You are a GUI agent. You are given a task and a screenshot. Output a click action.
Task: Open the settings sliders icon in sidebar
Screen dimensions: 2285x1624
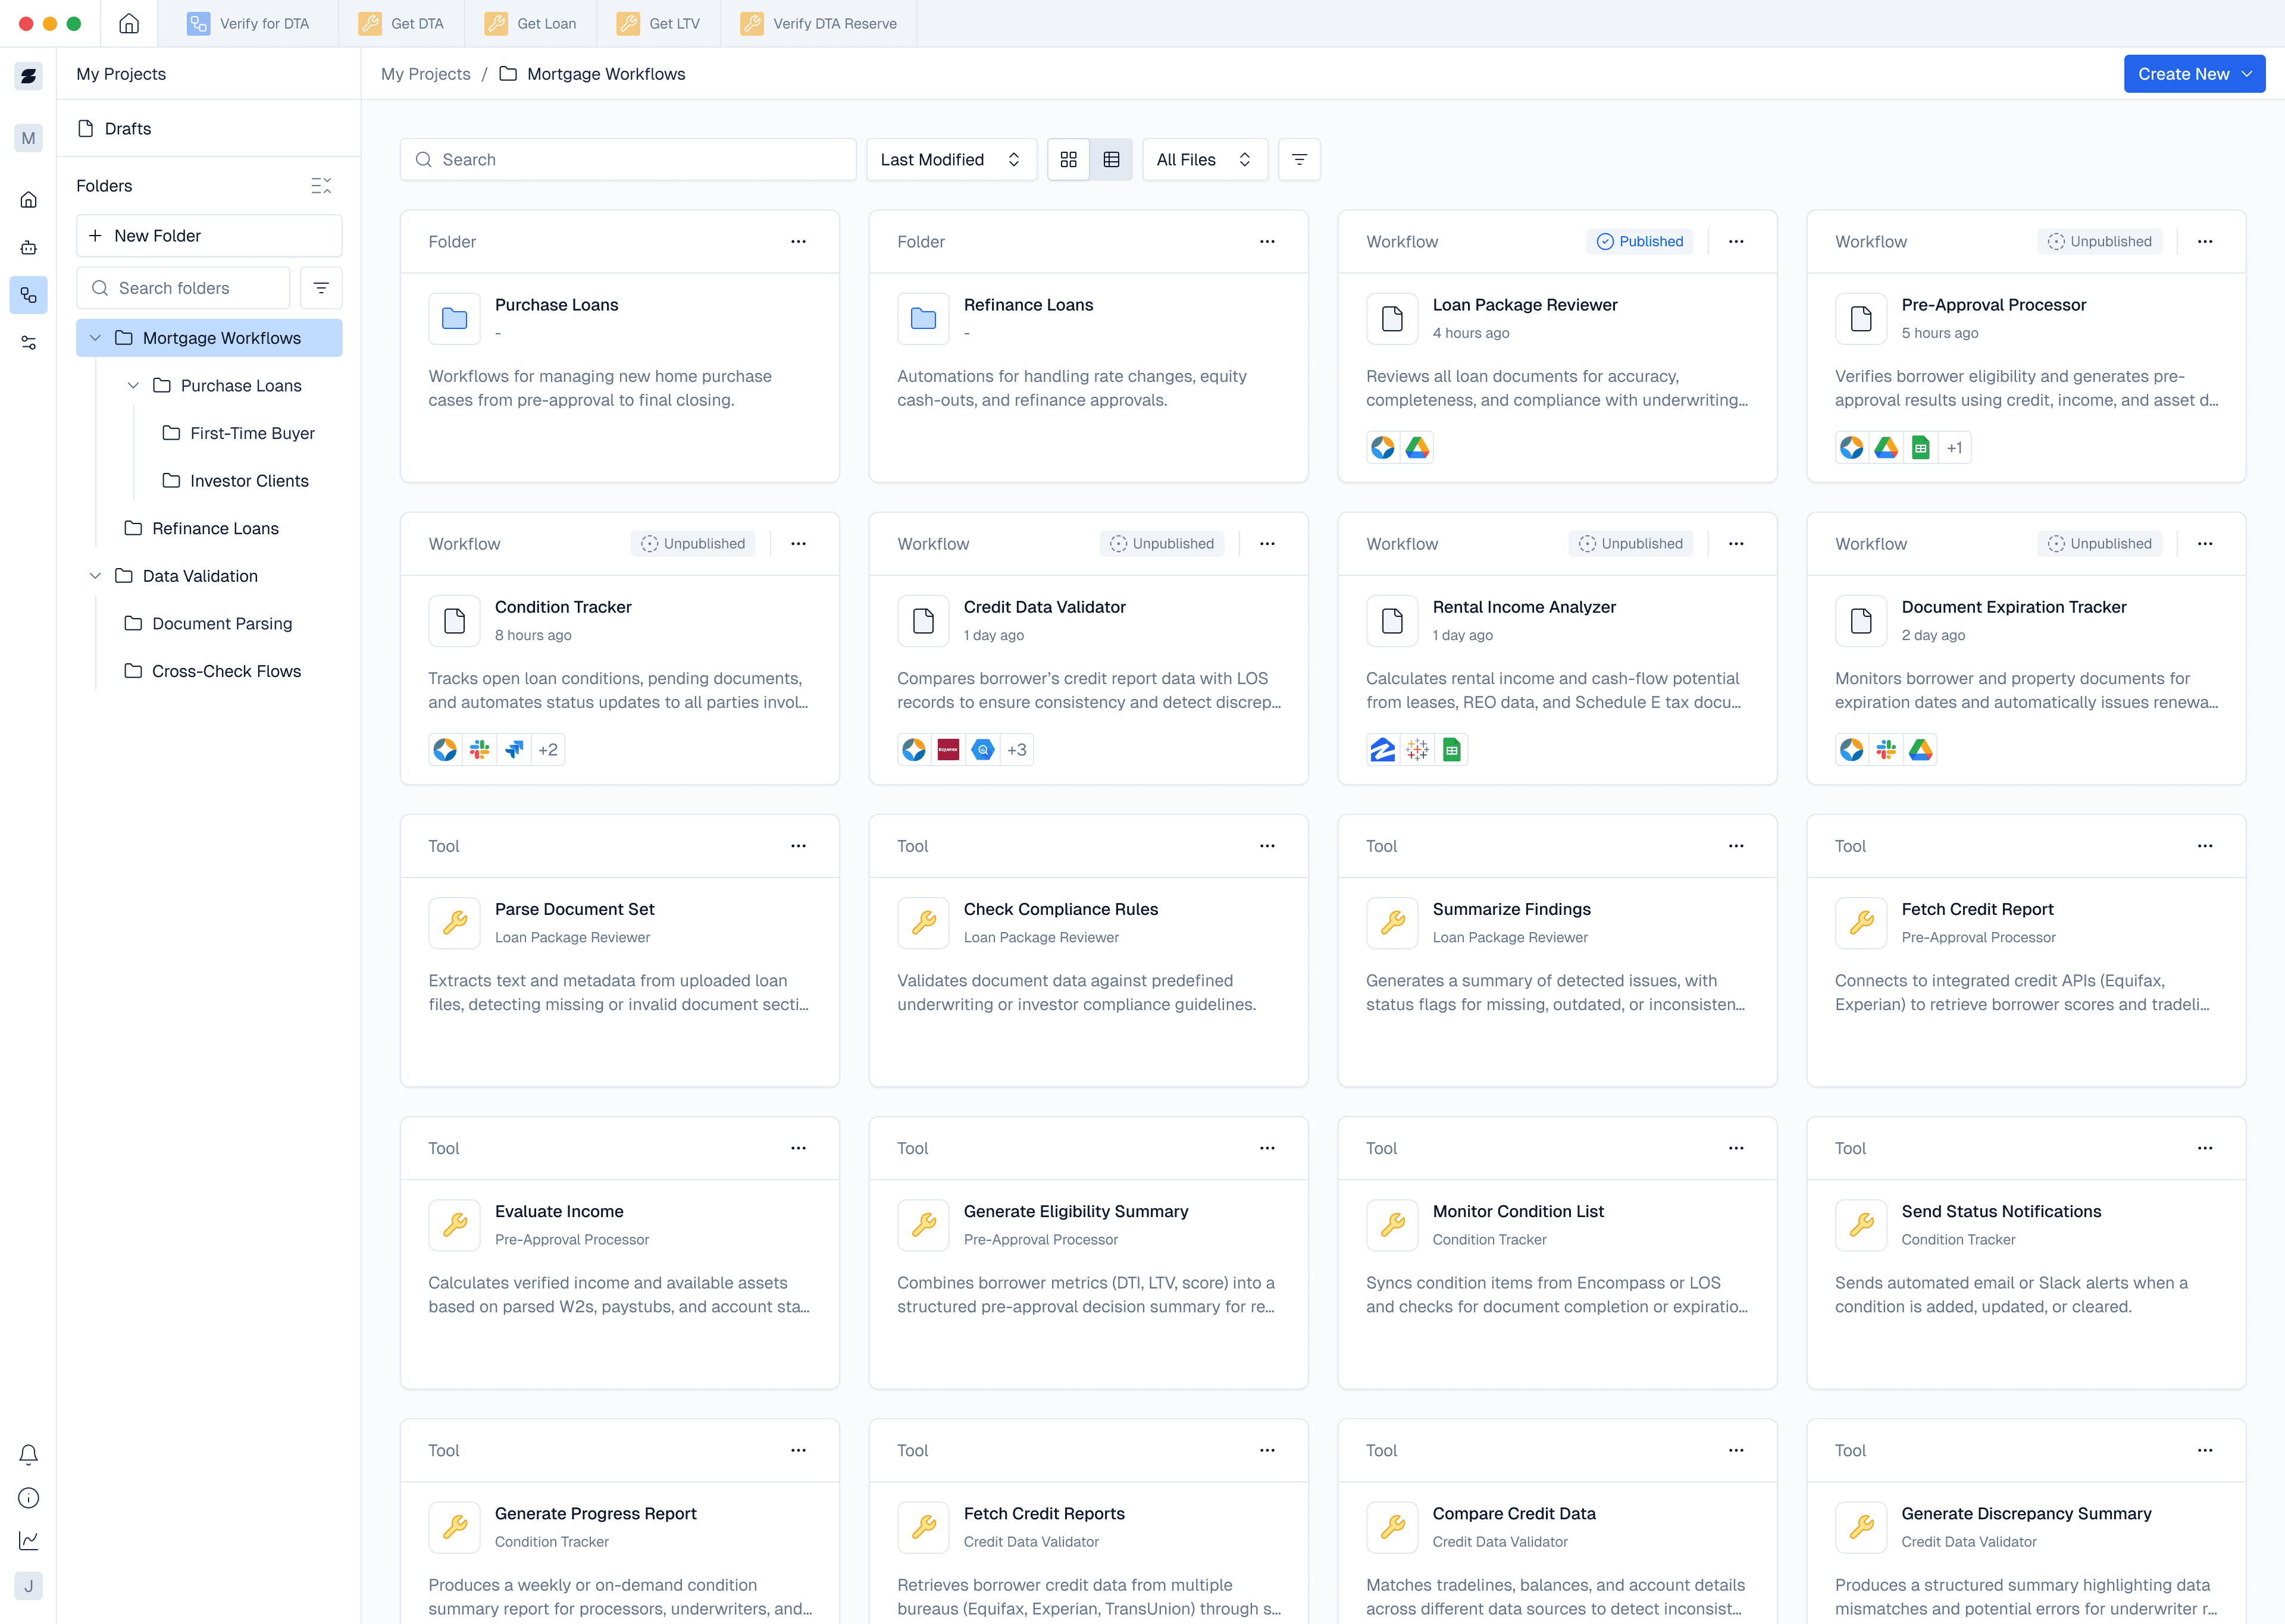coord(28,343)
